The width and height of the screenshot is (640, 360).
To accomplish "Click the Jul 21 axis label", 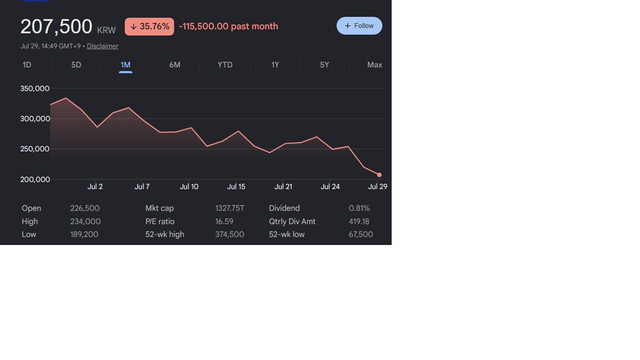I will pyautogui.click(x=283, y=187).
